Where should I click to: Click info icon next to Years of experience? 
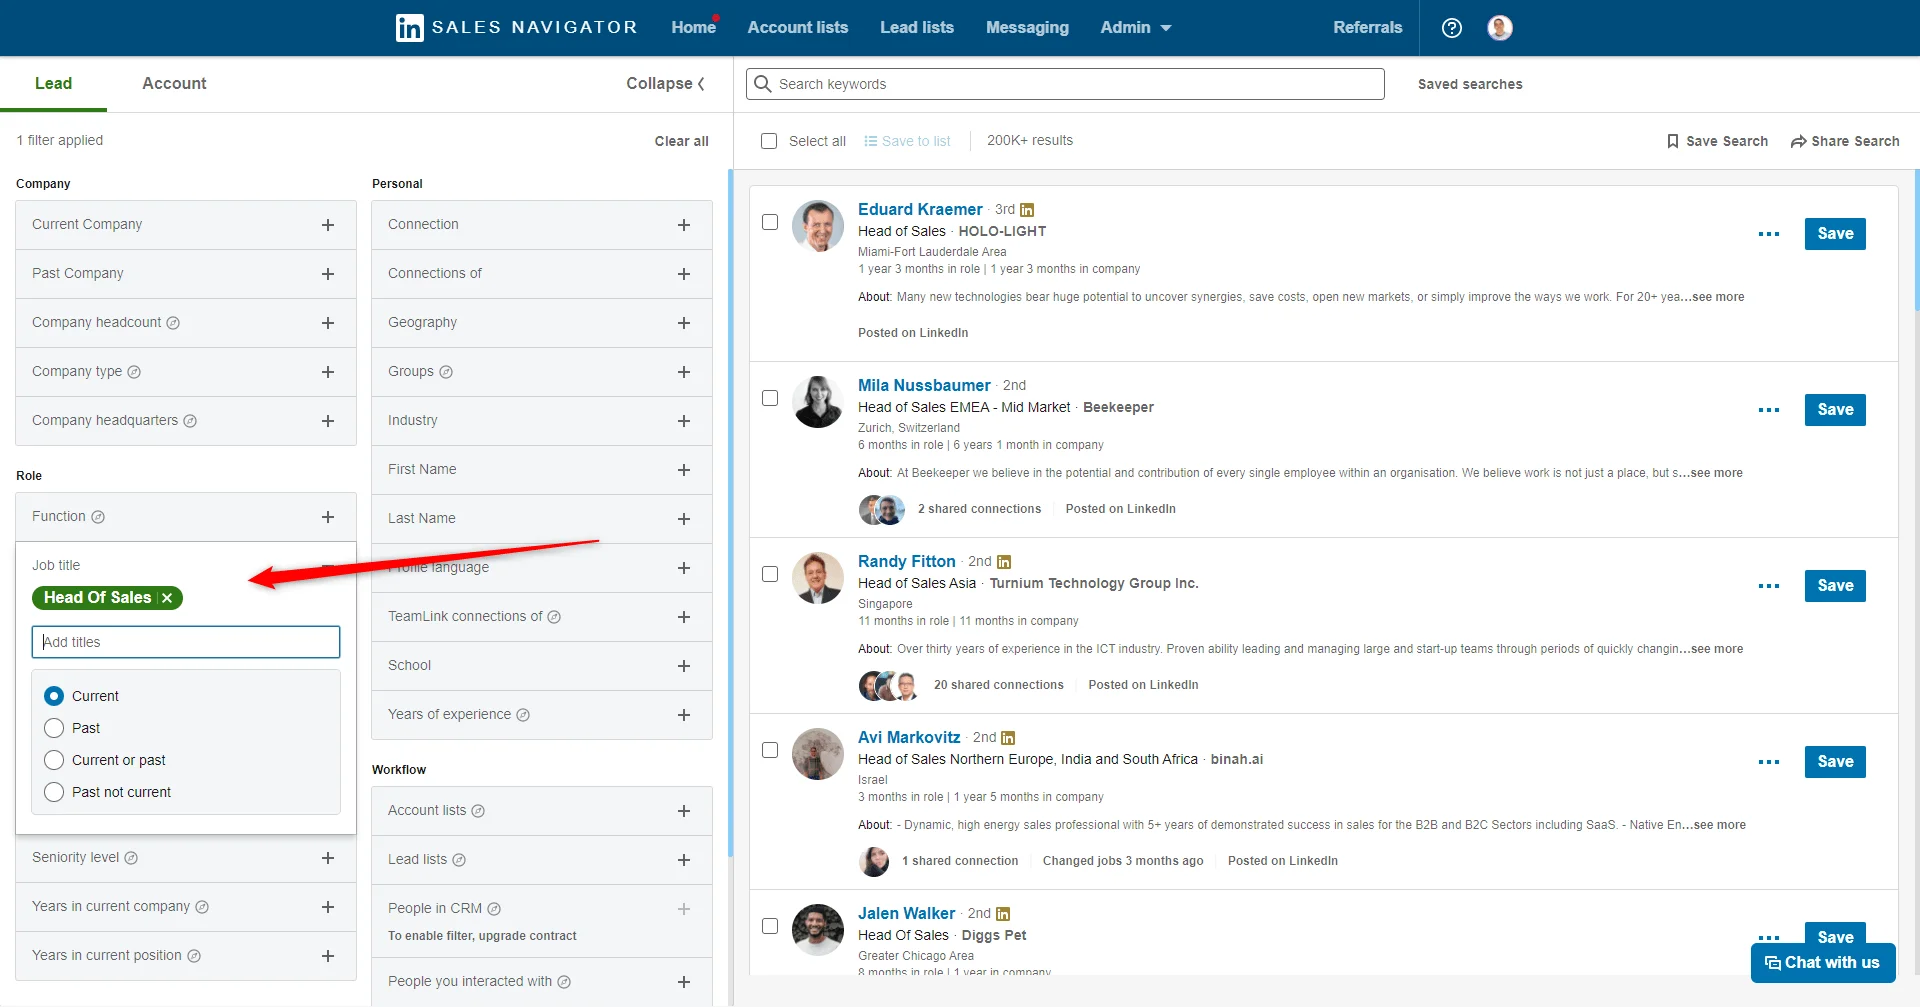tap(523, 715)
